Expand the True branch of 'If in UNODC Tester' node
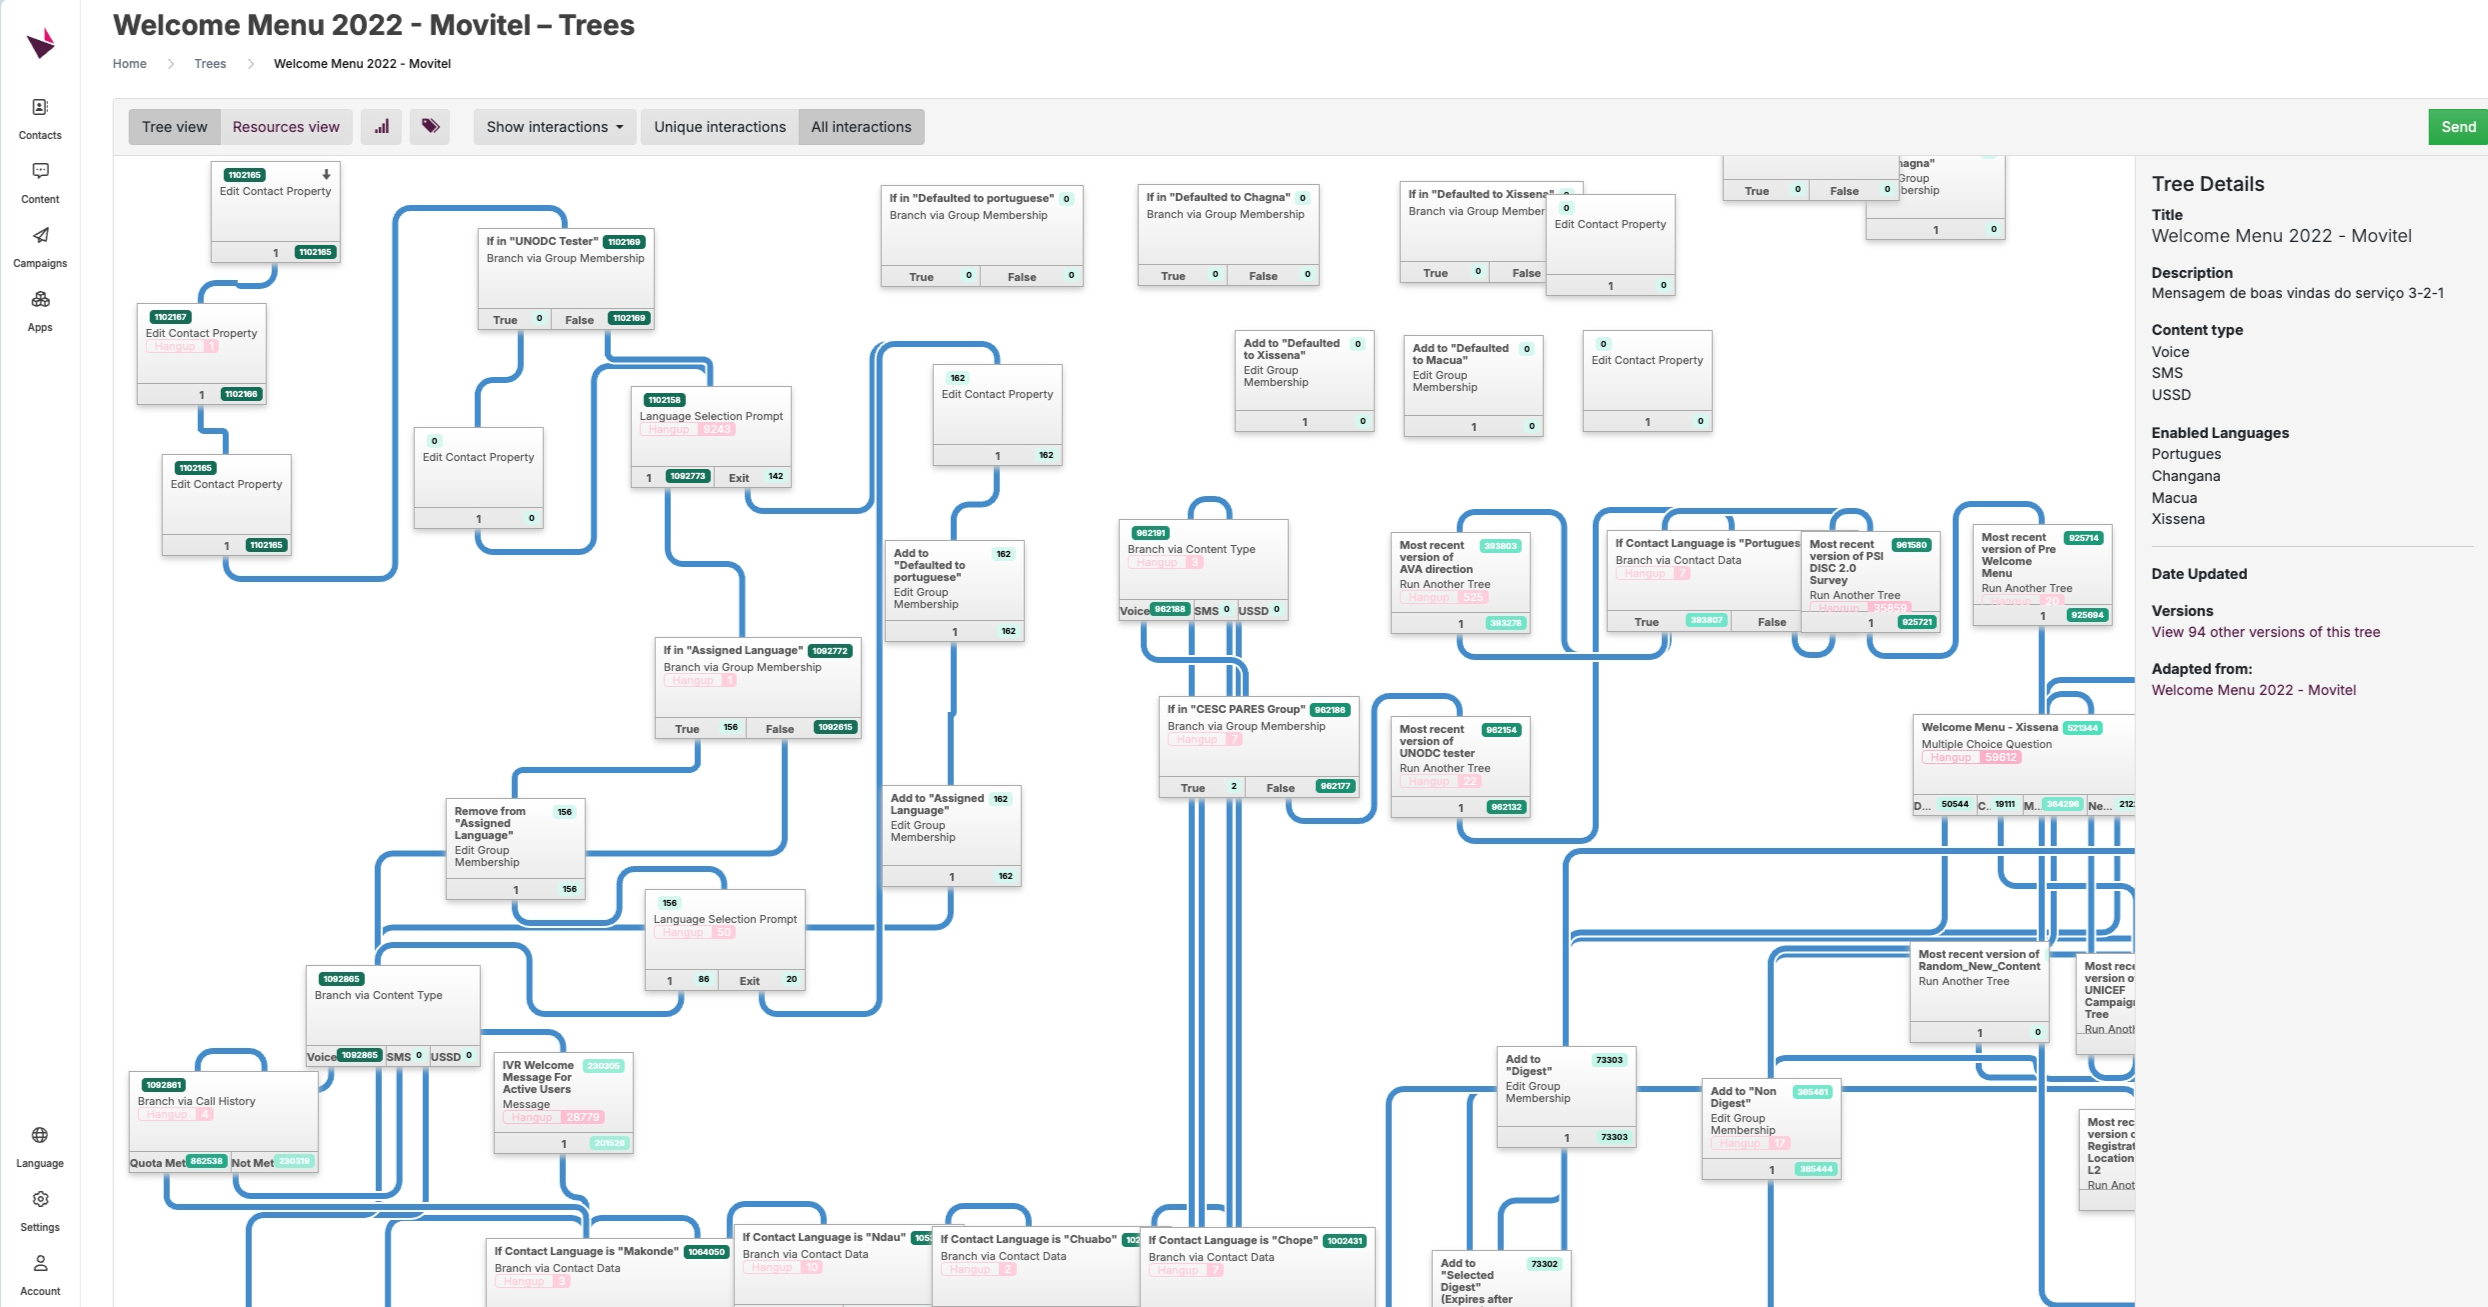2488x1307 pixels. 504,319
